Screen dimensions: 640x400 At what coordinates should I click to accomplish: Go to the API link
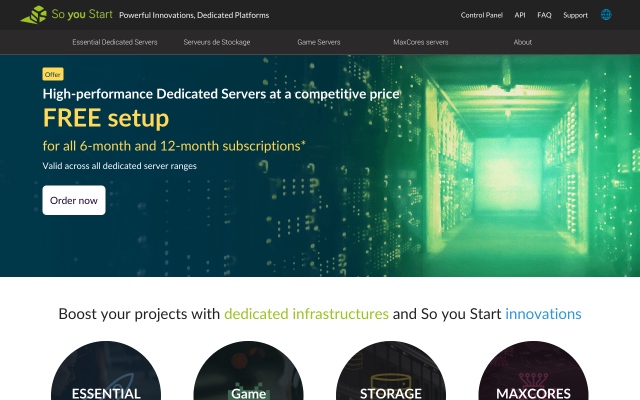pos(520,15)
